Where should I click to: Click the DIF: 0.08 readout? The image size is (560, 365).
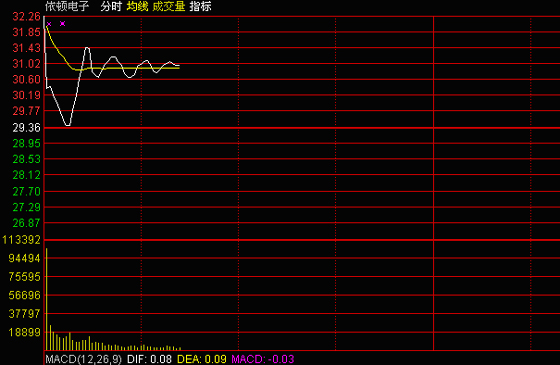click(150, 359)
